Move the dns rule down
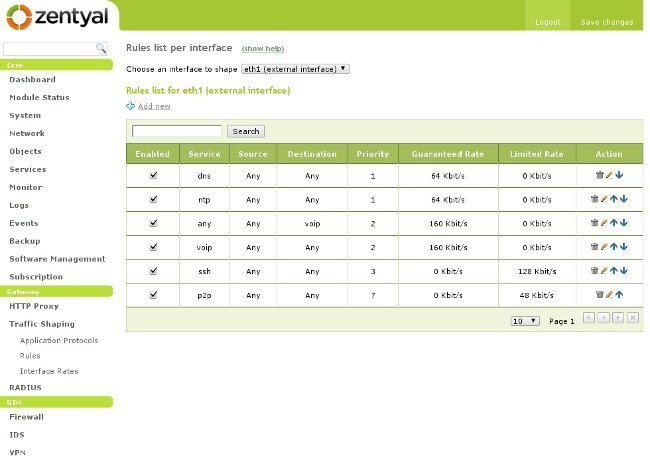650x468 pixels. 618,175
